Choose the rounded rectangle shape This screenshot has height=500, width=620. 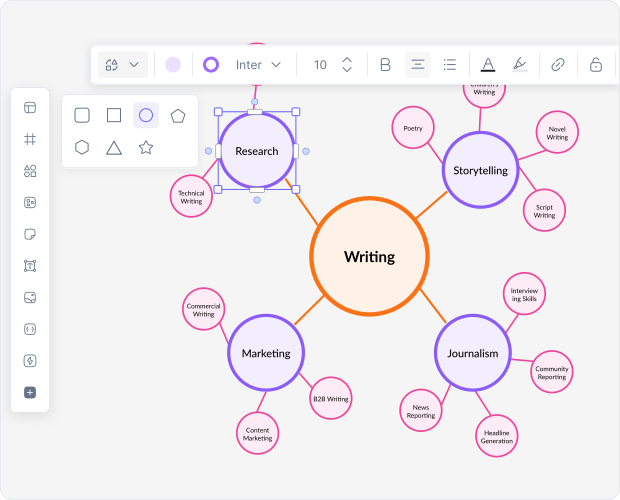tap(82, 115)
